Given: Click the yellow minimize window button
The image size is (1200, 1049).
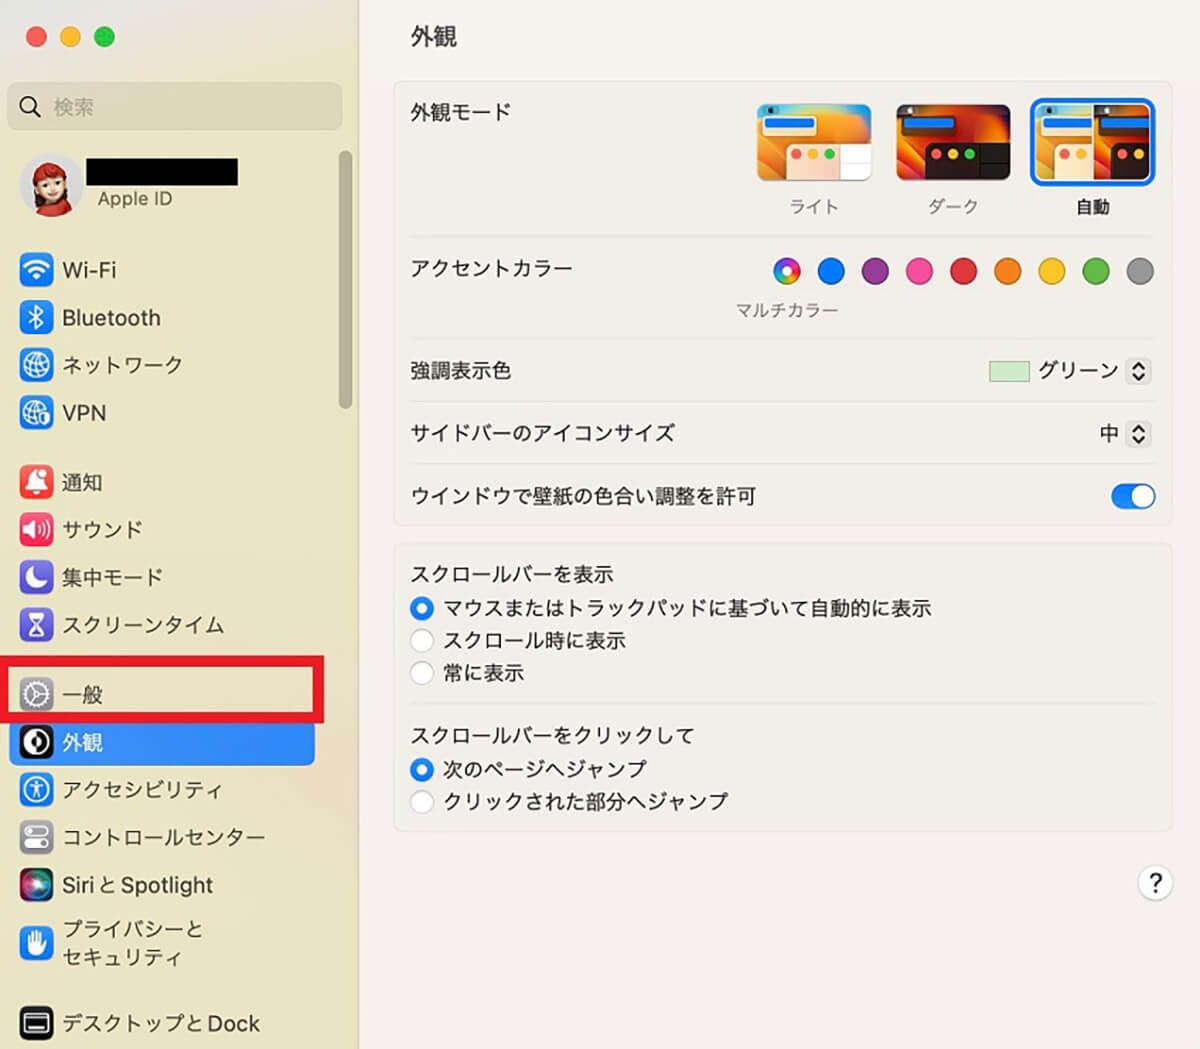Looking at the screenshot, I should click(70, 37).
